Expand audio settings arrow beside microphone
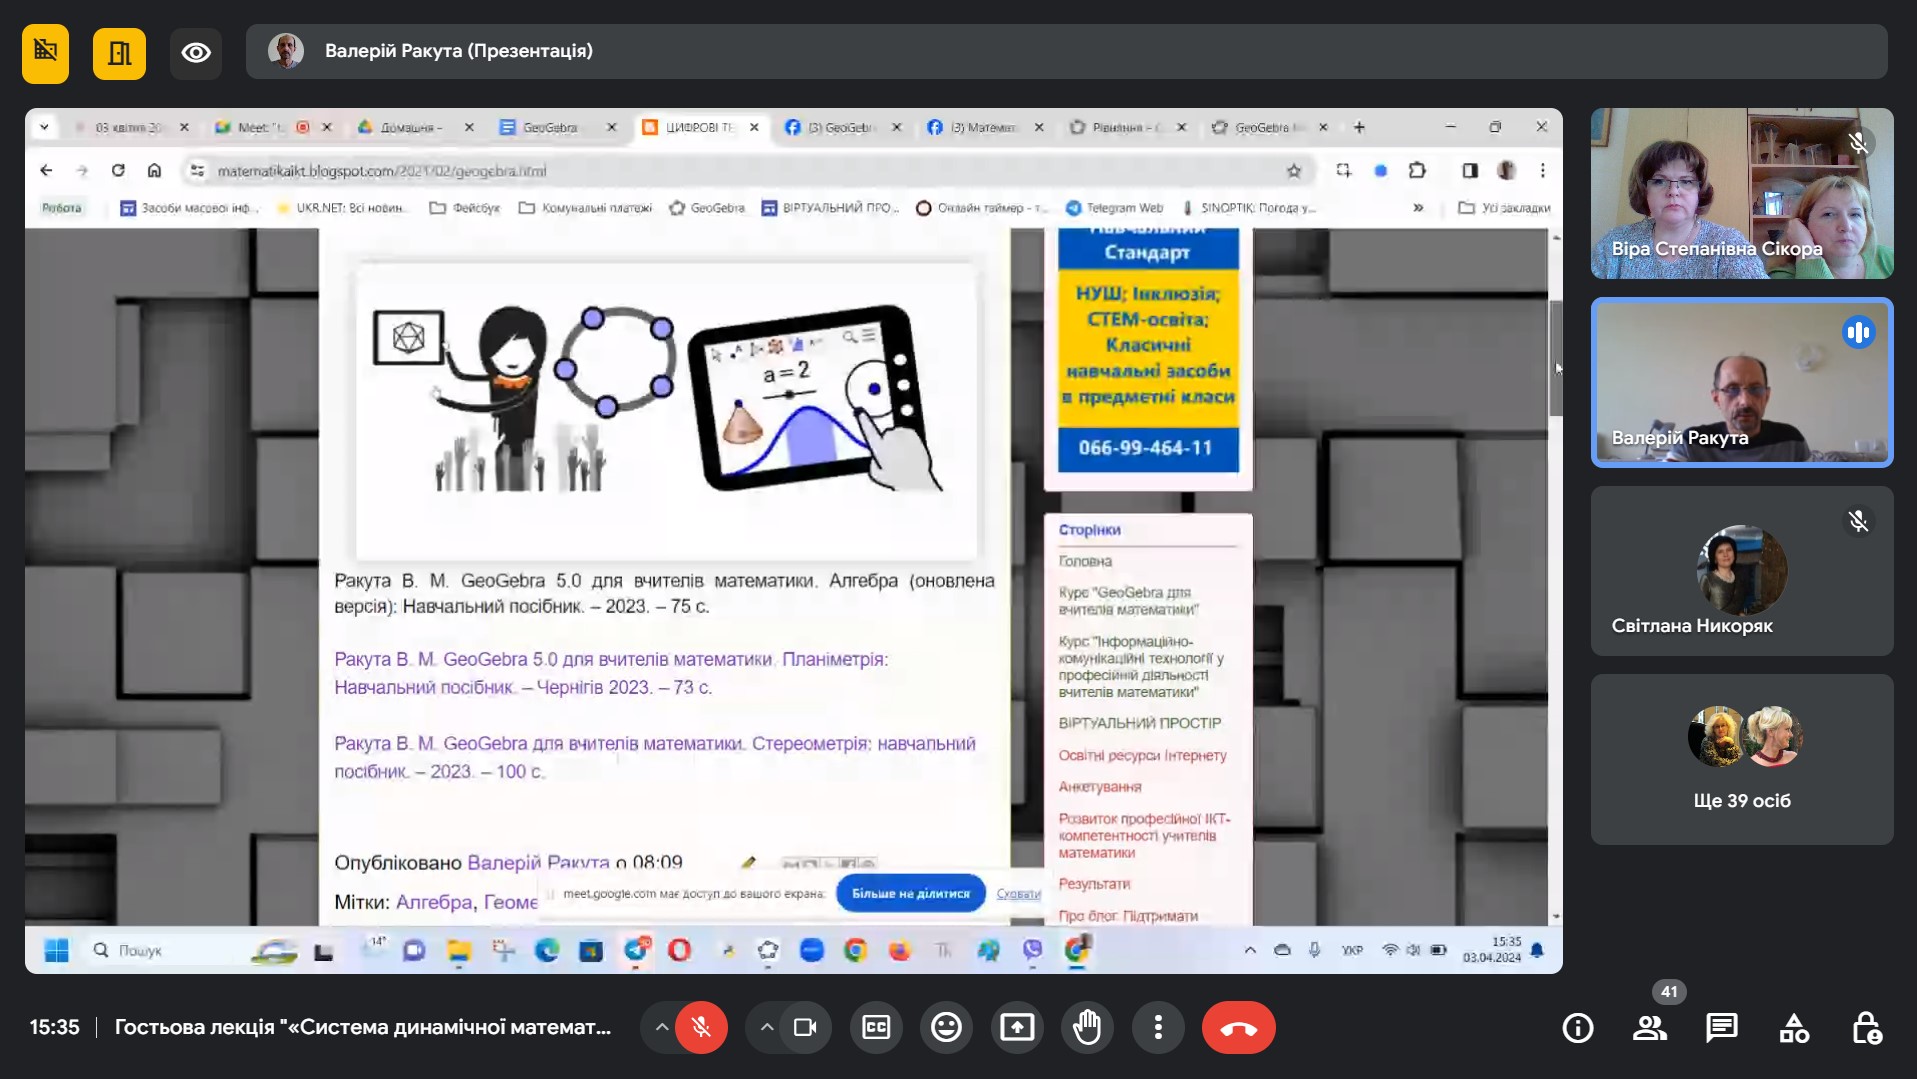The height and width of the screenshot is (1079, 1917). point(661,1027)
